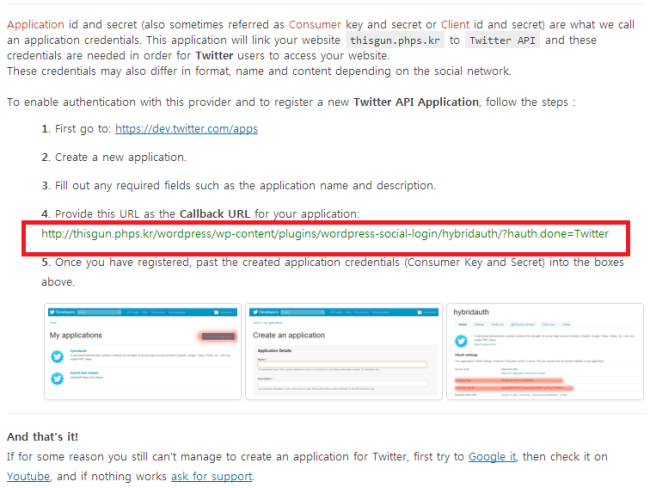Click the Twitter bird icon in hybridauth thumbnail
Screen dimensions: 650x488
461,341
